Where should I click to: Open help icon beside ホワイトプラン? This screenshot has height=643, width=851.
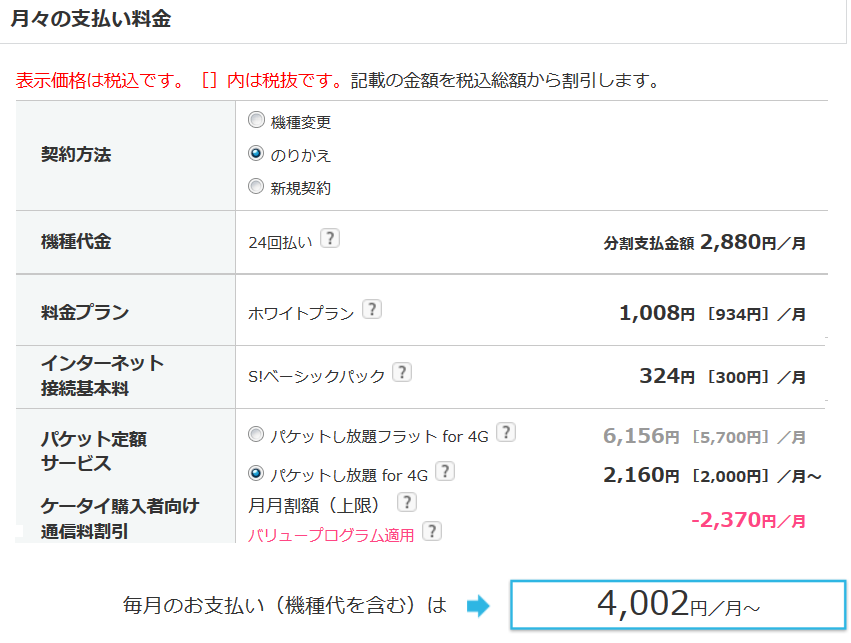[371, 310]
